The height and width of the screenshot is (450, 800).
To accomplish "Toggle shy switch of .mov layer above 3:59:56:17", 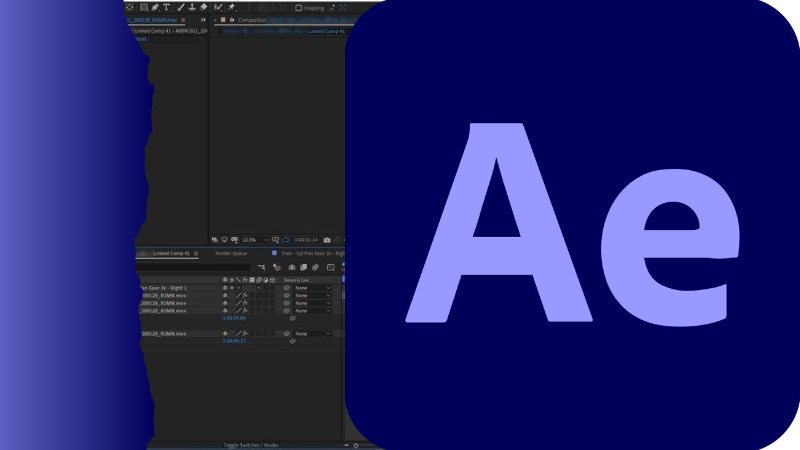I will [225, 334].
